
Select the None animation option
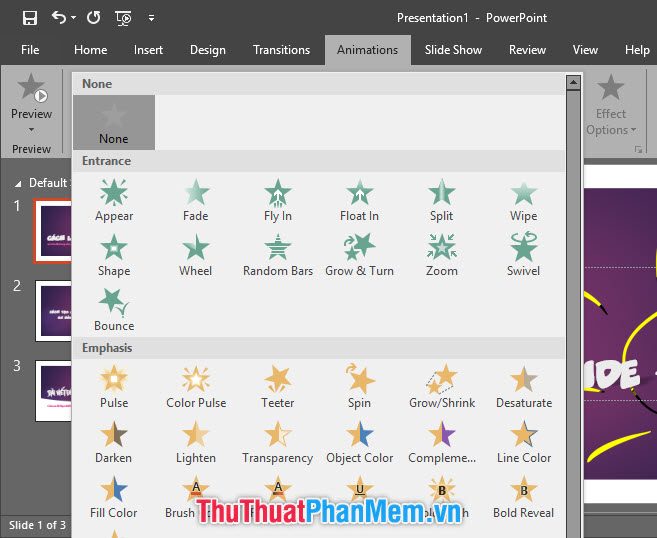pos(114,122)
